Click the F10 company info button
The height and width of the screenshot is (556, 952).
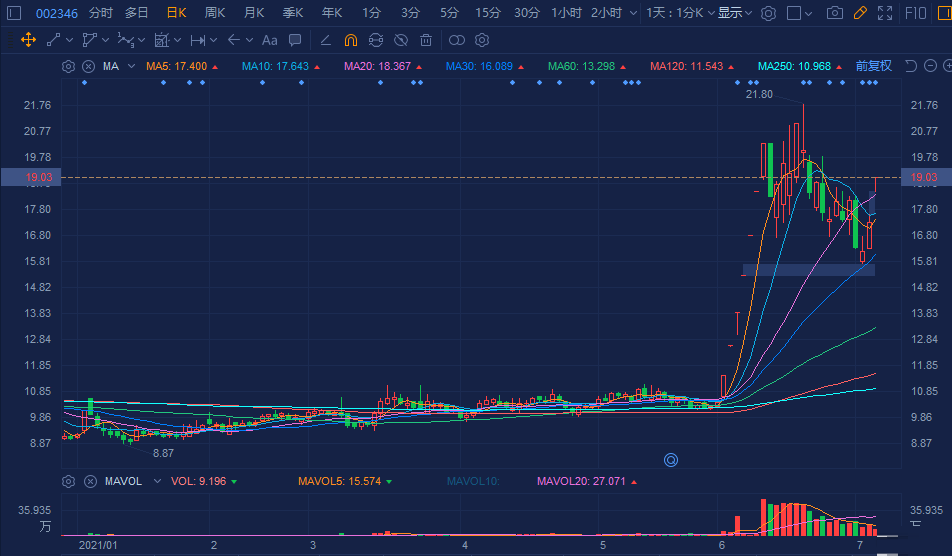tap(914, 13)
